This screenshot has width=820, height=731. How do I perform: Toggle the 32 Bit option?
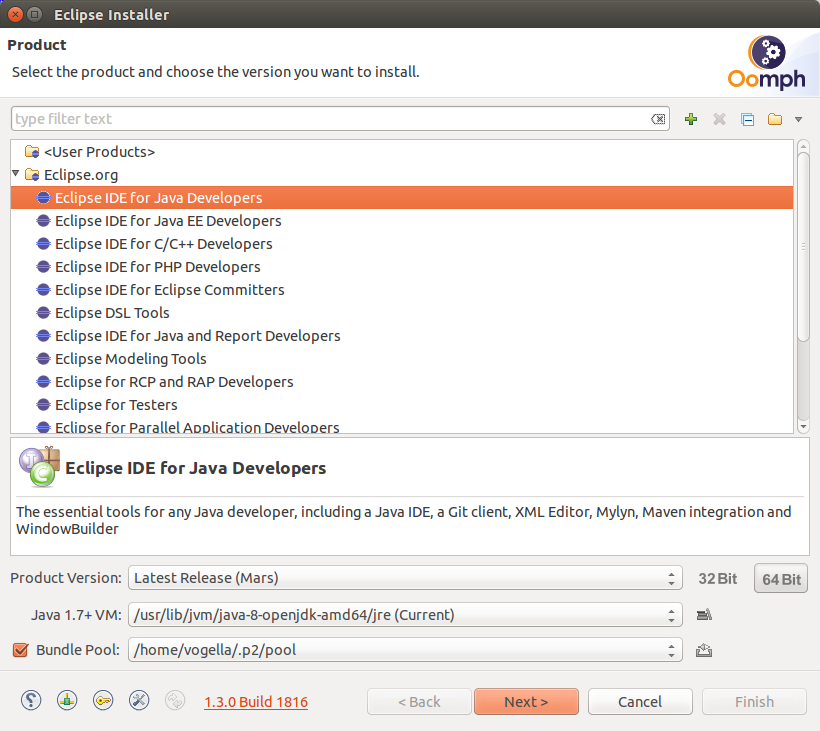718,579
